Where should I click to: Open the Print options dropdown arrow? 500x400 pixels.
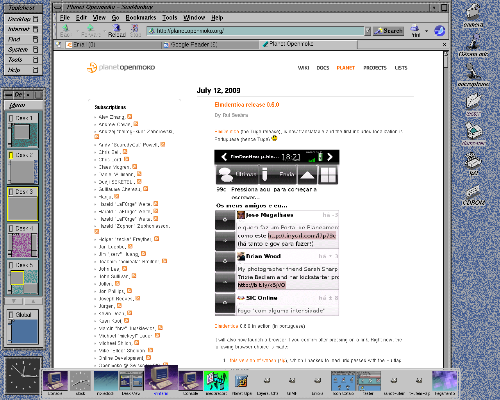426,31
